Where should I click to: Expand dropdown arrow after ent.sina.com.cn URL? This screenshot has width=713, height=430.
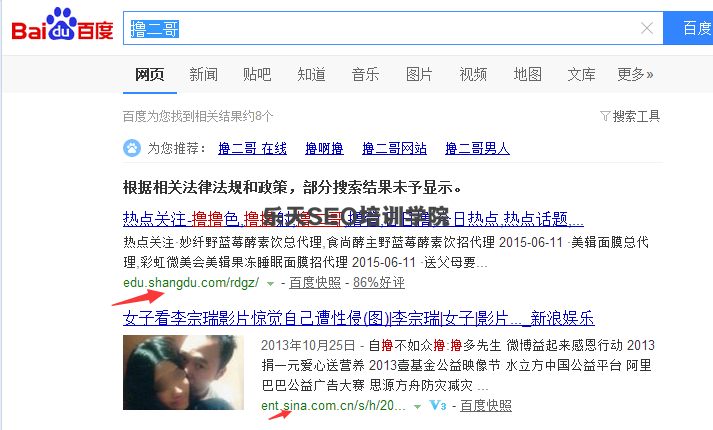tap(417, 406)
